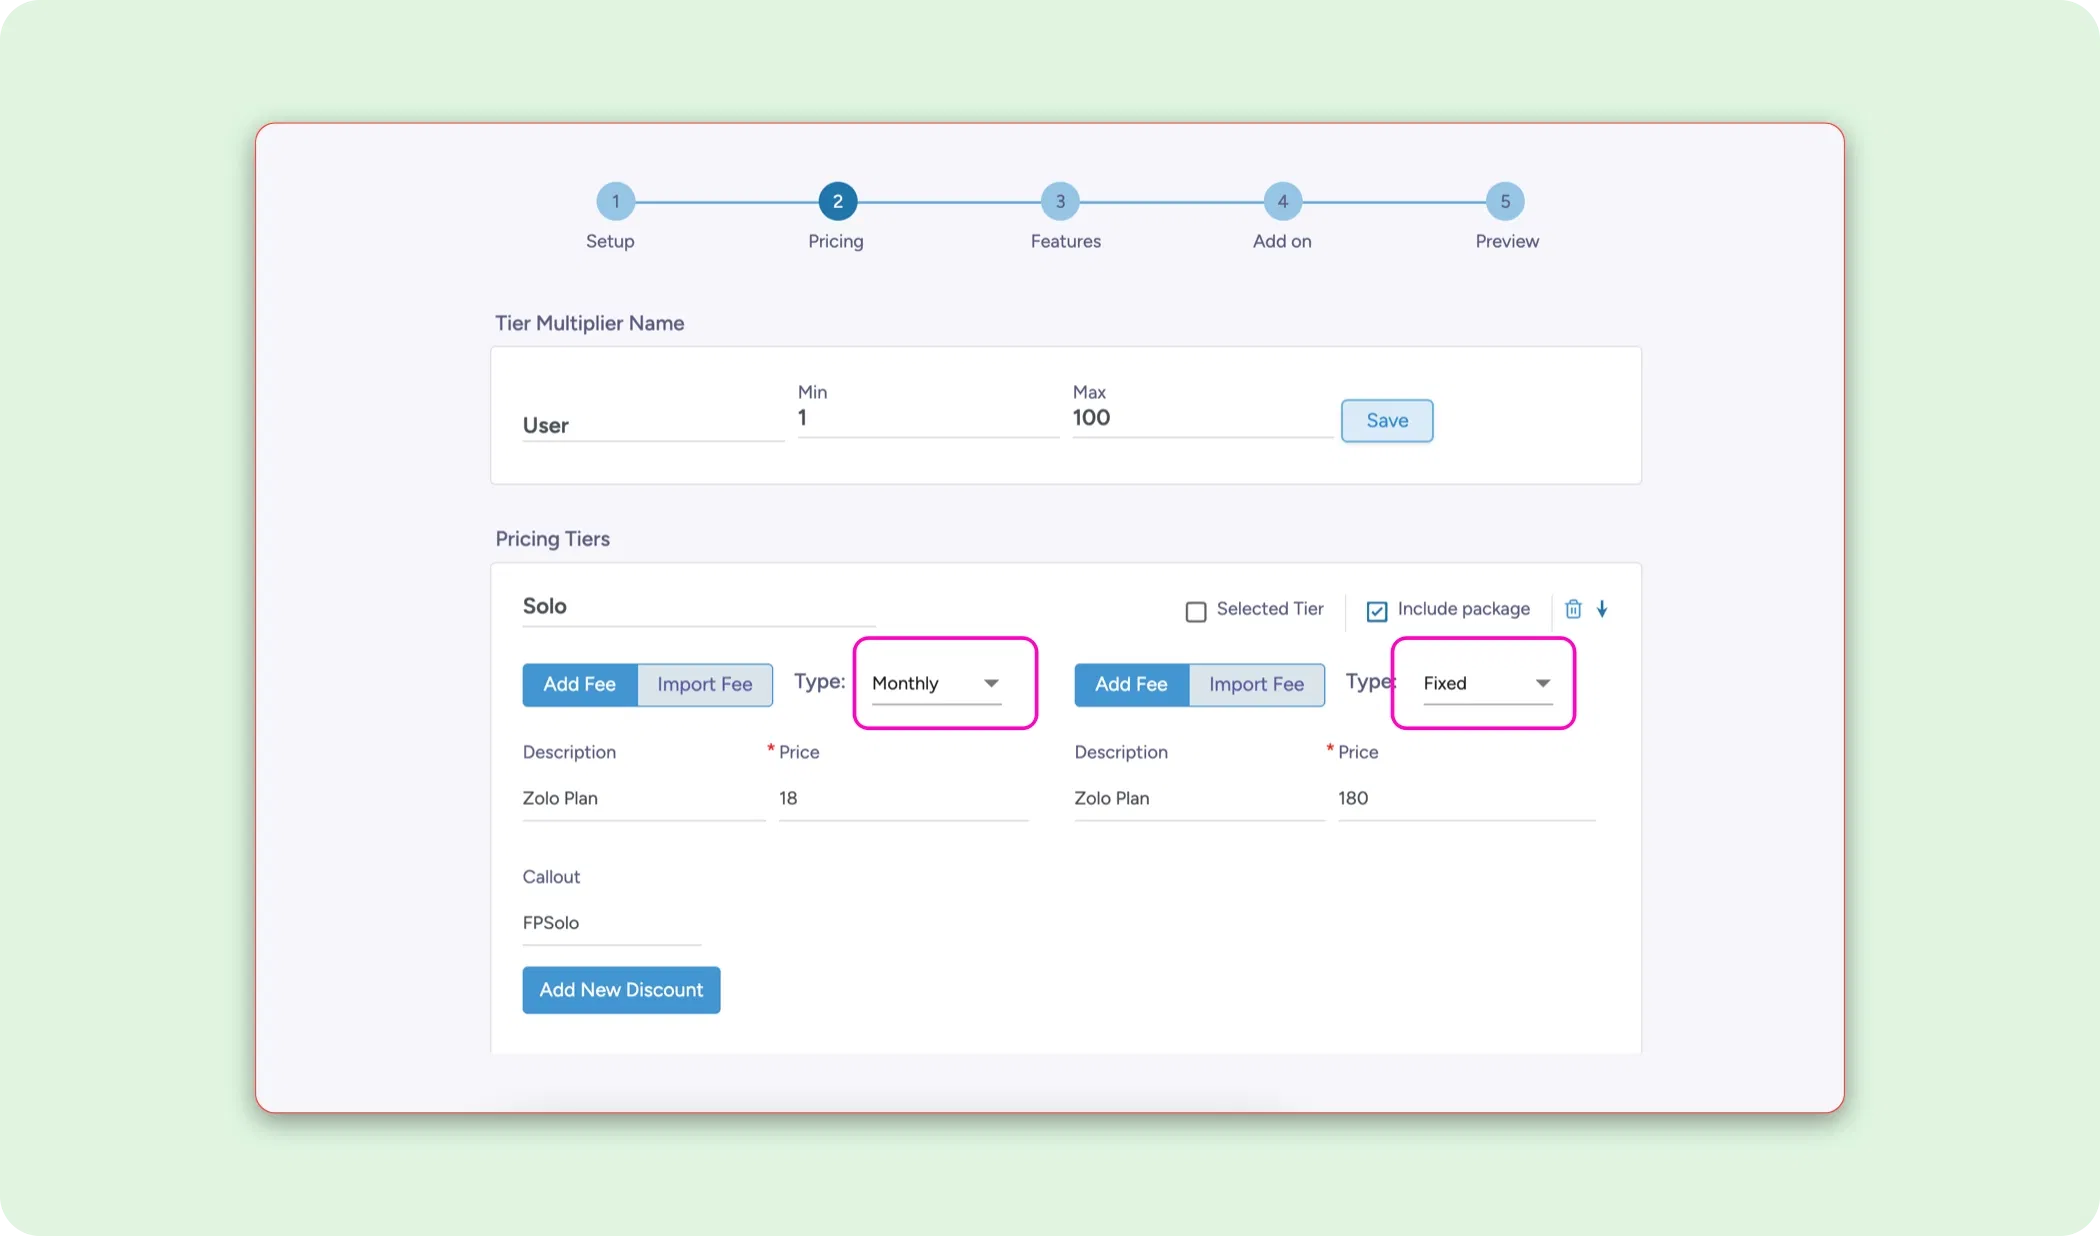2100x1236 pixels.
Task: Go to step 5 Preview circle
Action: [1505, 201]
